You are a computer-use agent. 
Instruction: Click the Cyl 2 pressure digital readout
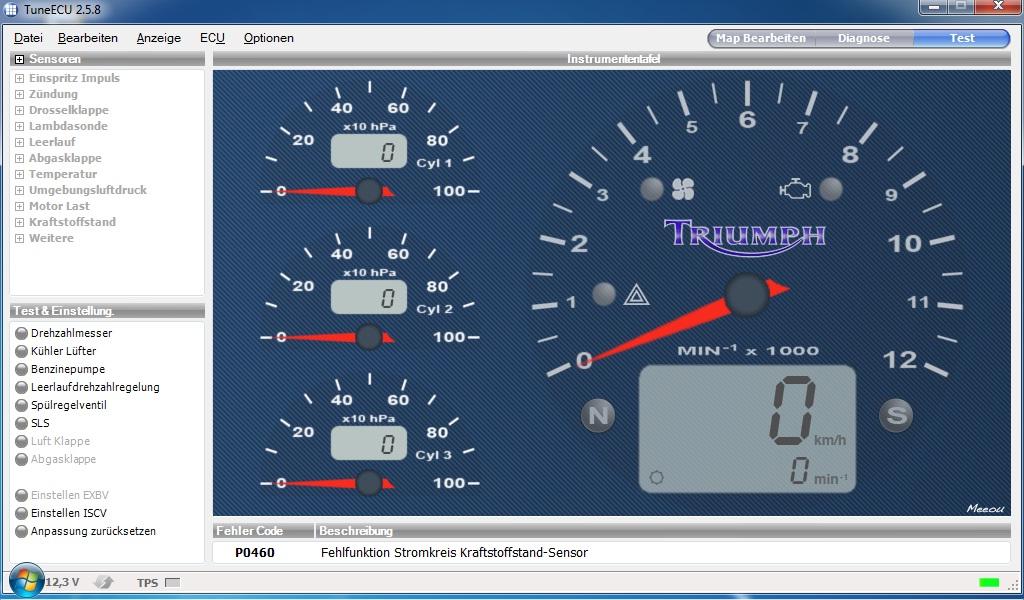click(x=369, y=298)
